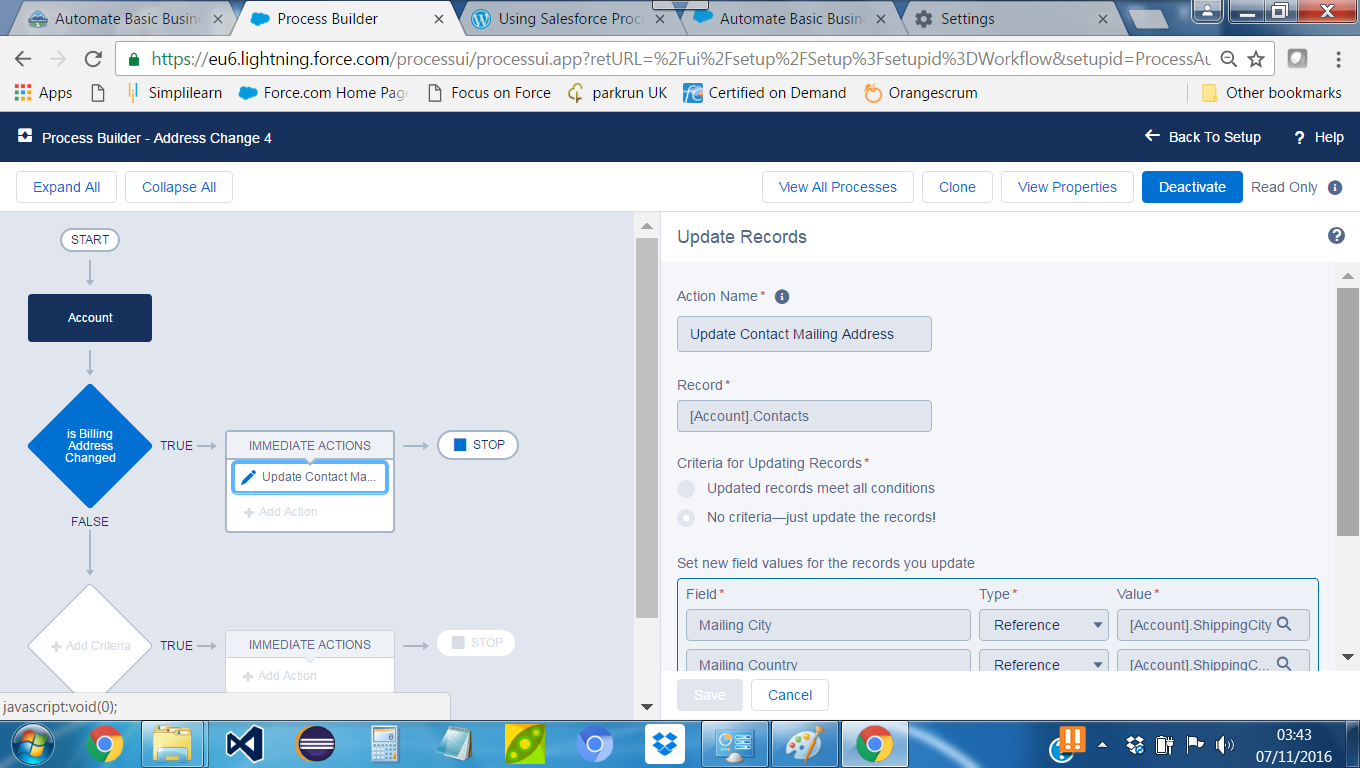1360x768 pixels.
Task: Deactivate the Address Change process
Action: click(1192, 187)
